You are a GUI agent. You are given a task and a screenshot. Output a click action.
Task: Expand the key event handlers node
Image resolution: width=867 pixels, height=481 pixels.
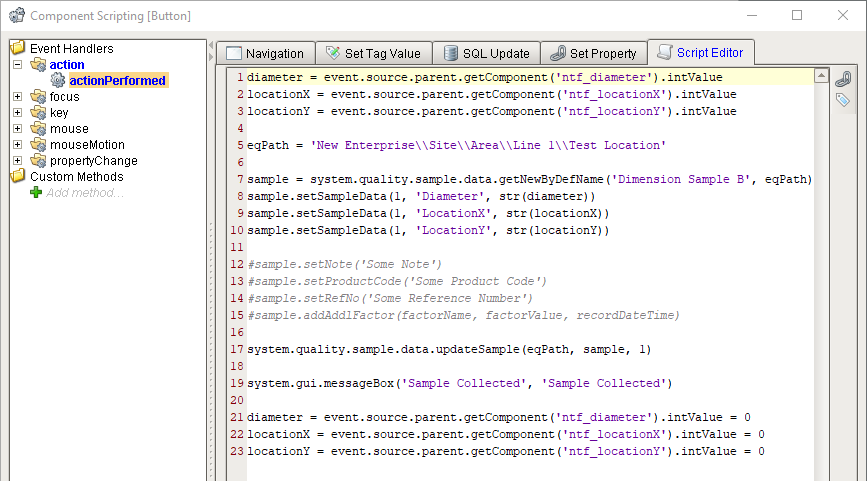tap(18, 113)
